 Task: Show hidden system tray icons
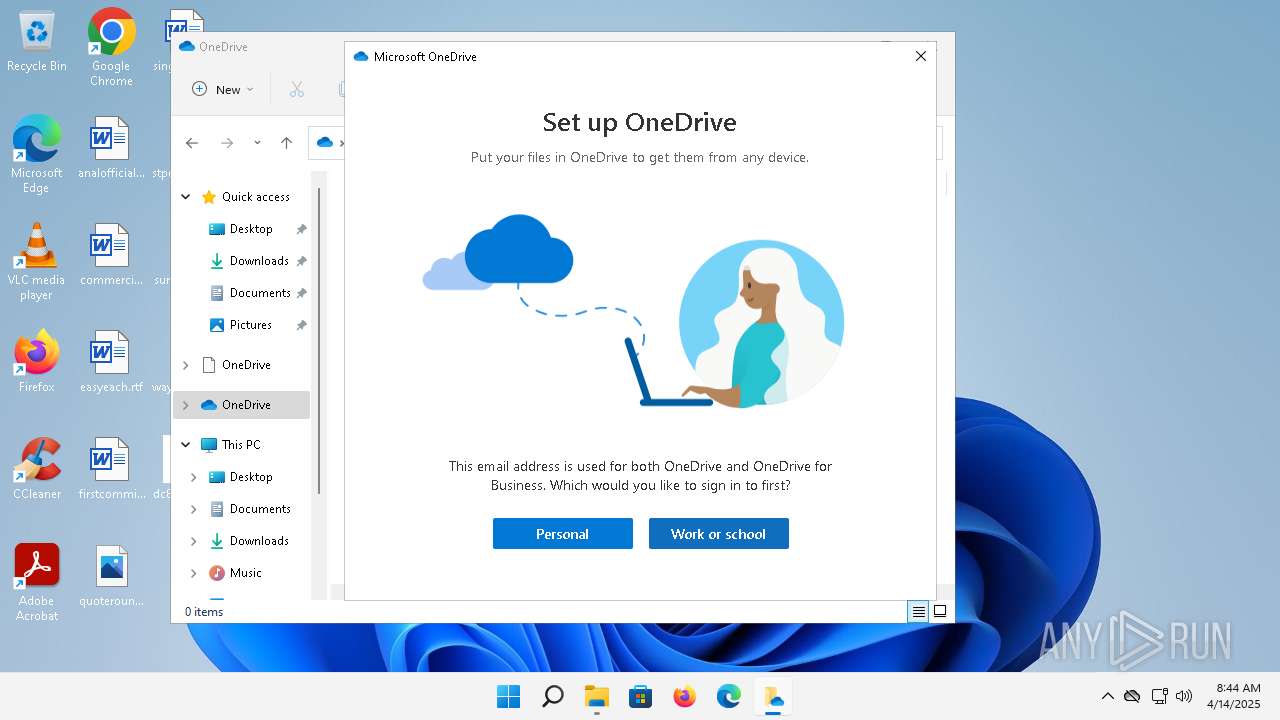coord(1107,696)
